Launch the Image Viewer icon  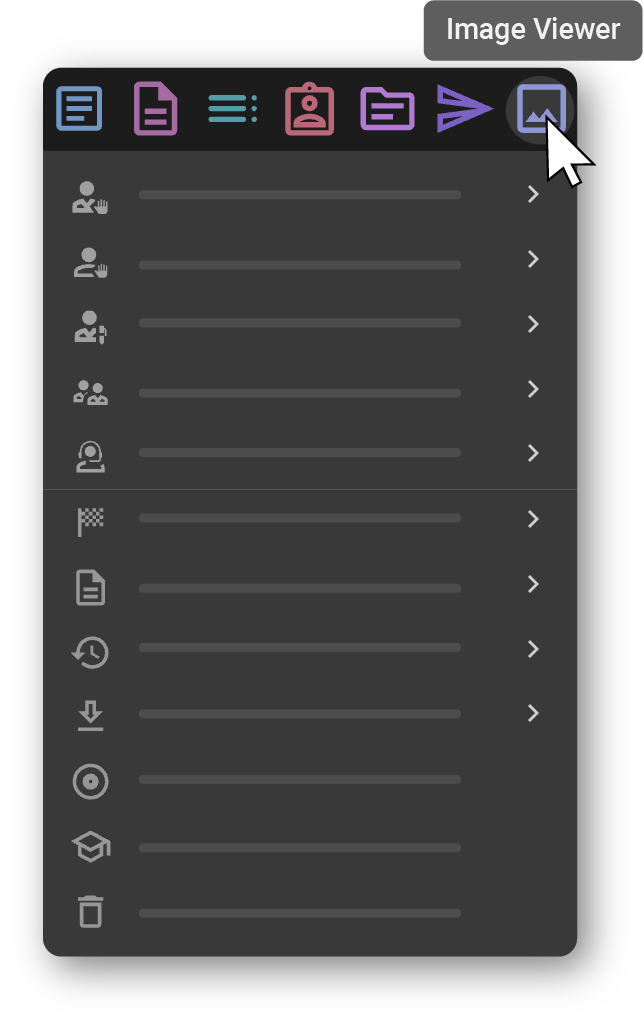point(540,109)
